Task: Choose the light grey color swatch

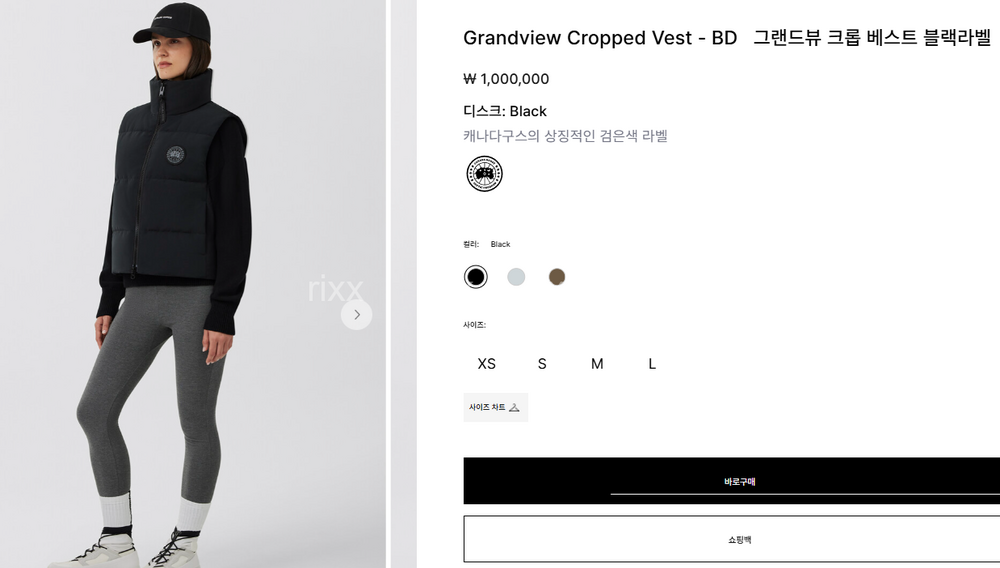Action: (516, 277)
